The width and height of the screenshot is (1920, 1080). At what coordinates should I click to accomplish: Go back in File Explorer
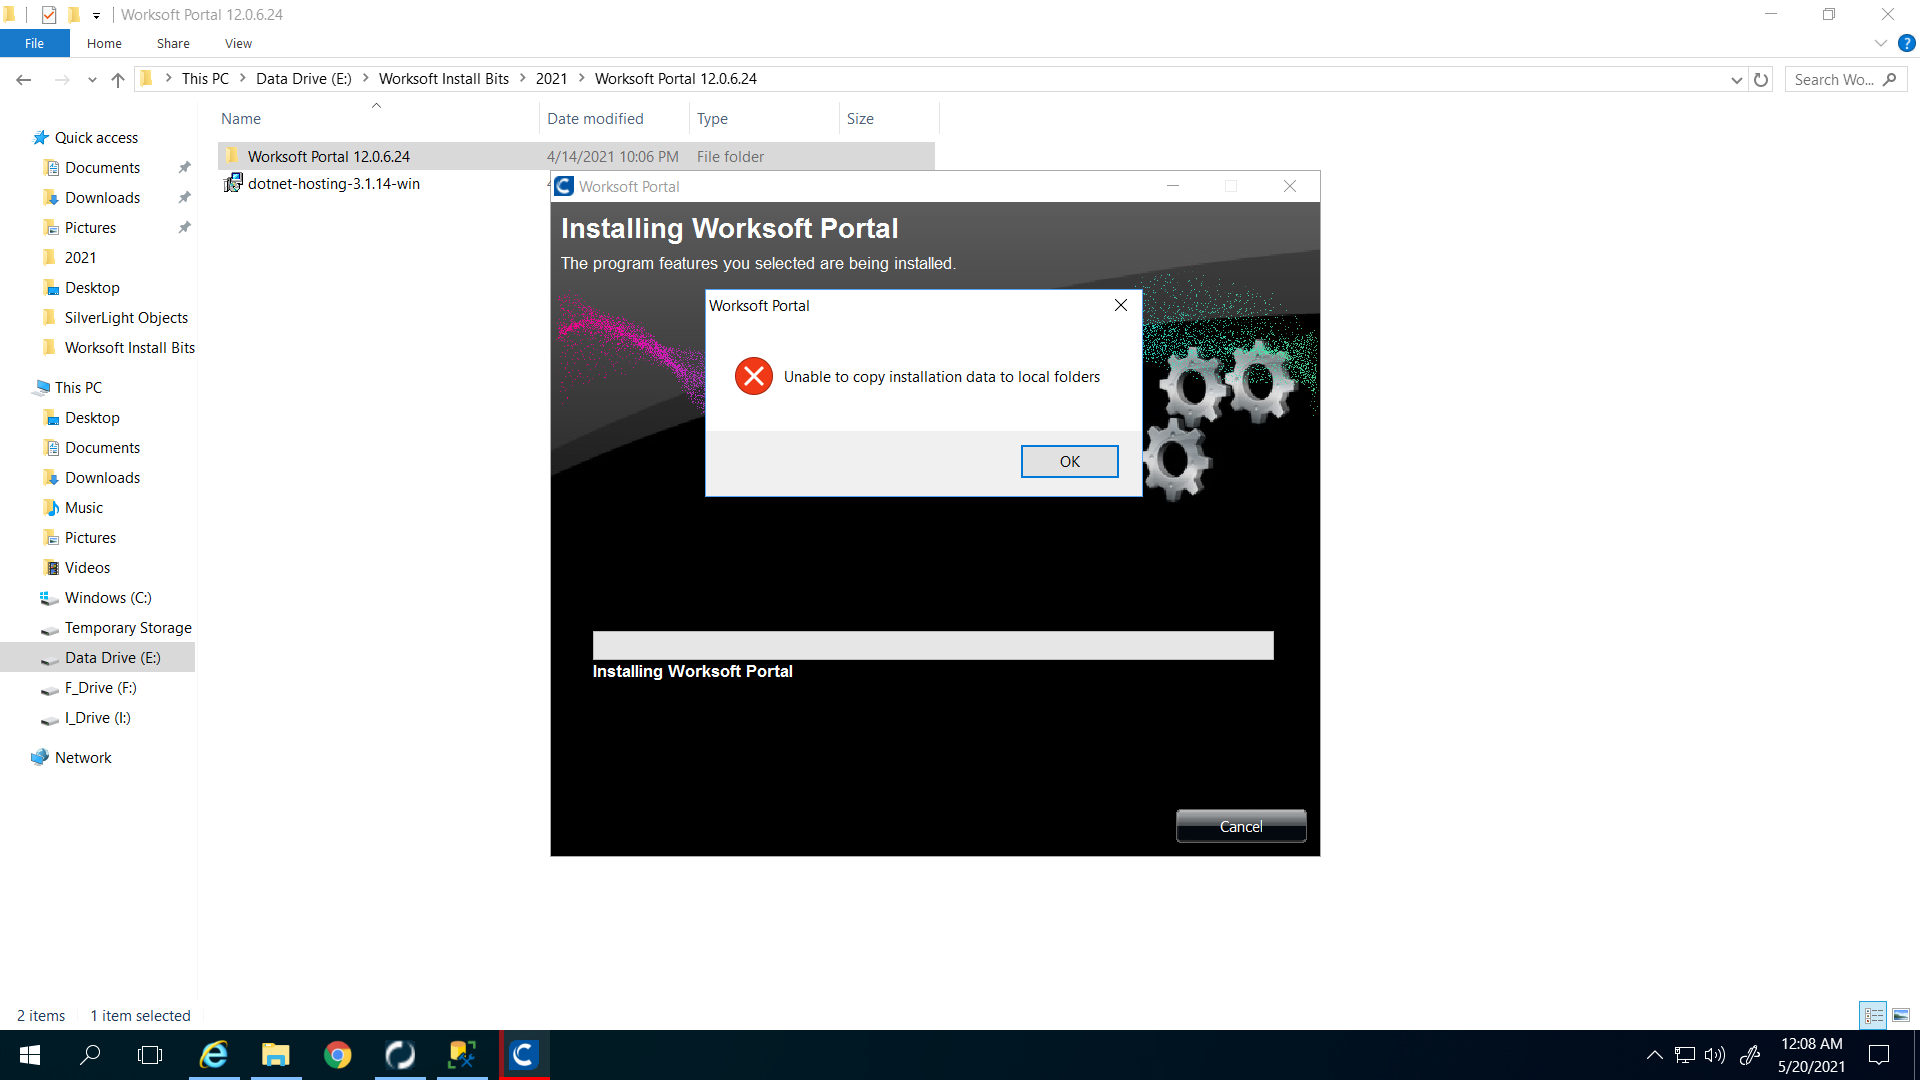(x=24, y=79)
